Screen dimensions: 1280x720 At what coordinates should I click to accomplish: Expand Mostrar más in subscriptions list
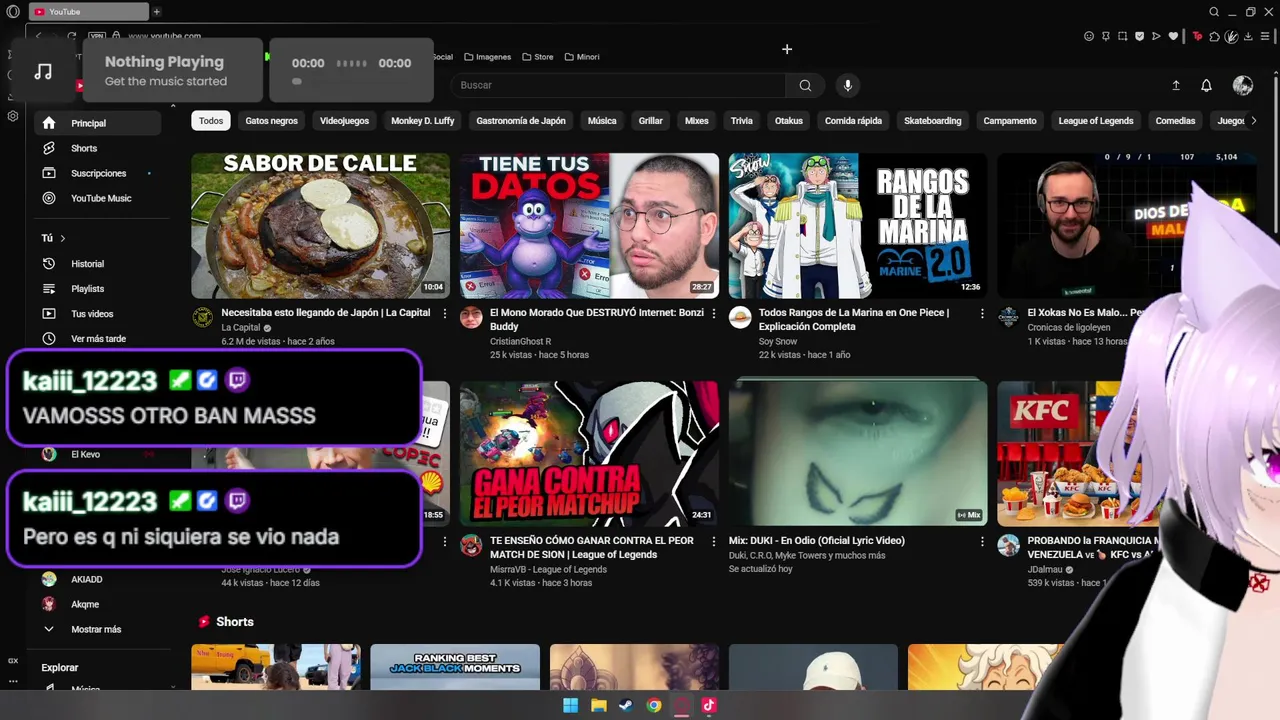pos(96,629)
